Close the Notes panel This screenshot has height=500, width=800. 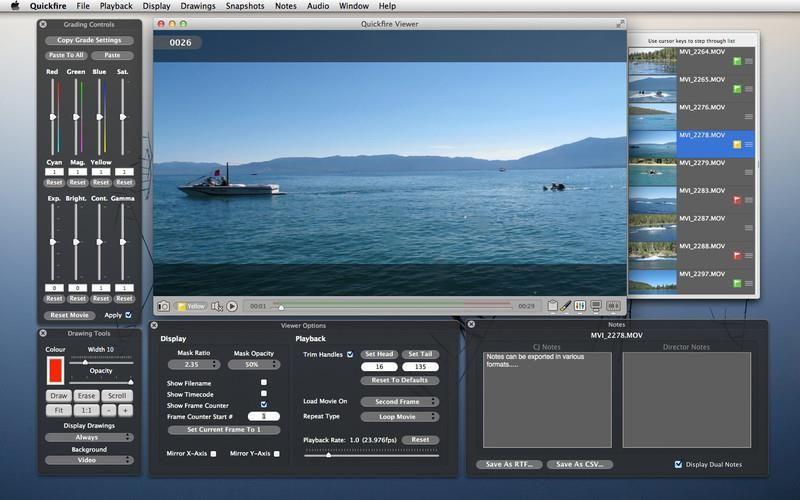coord(471,324)
